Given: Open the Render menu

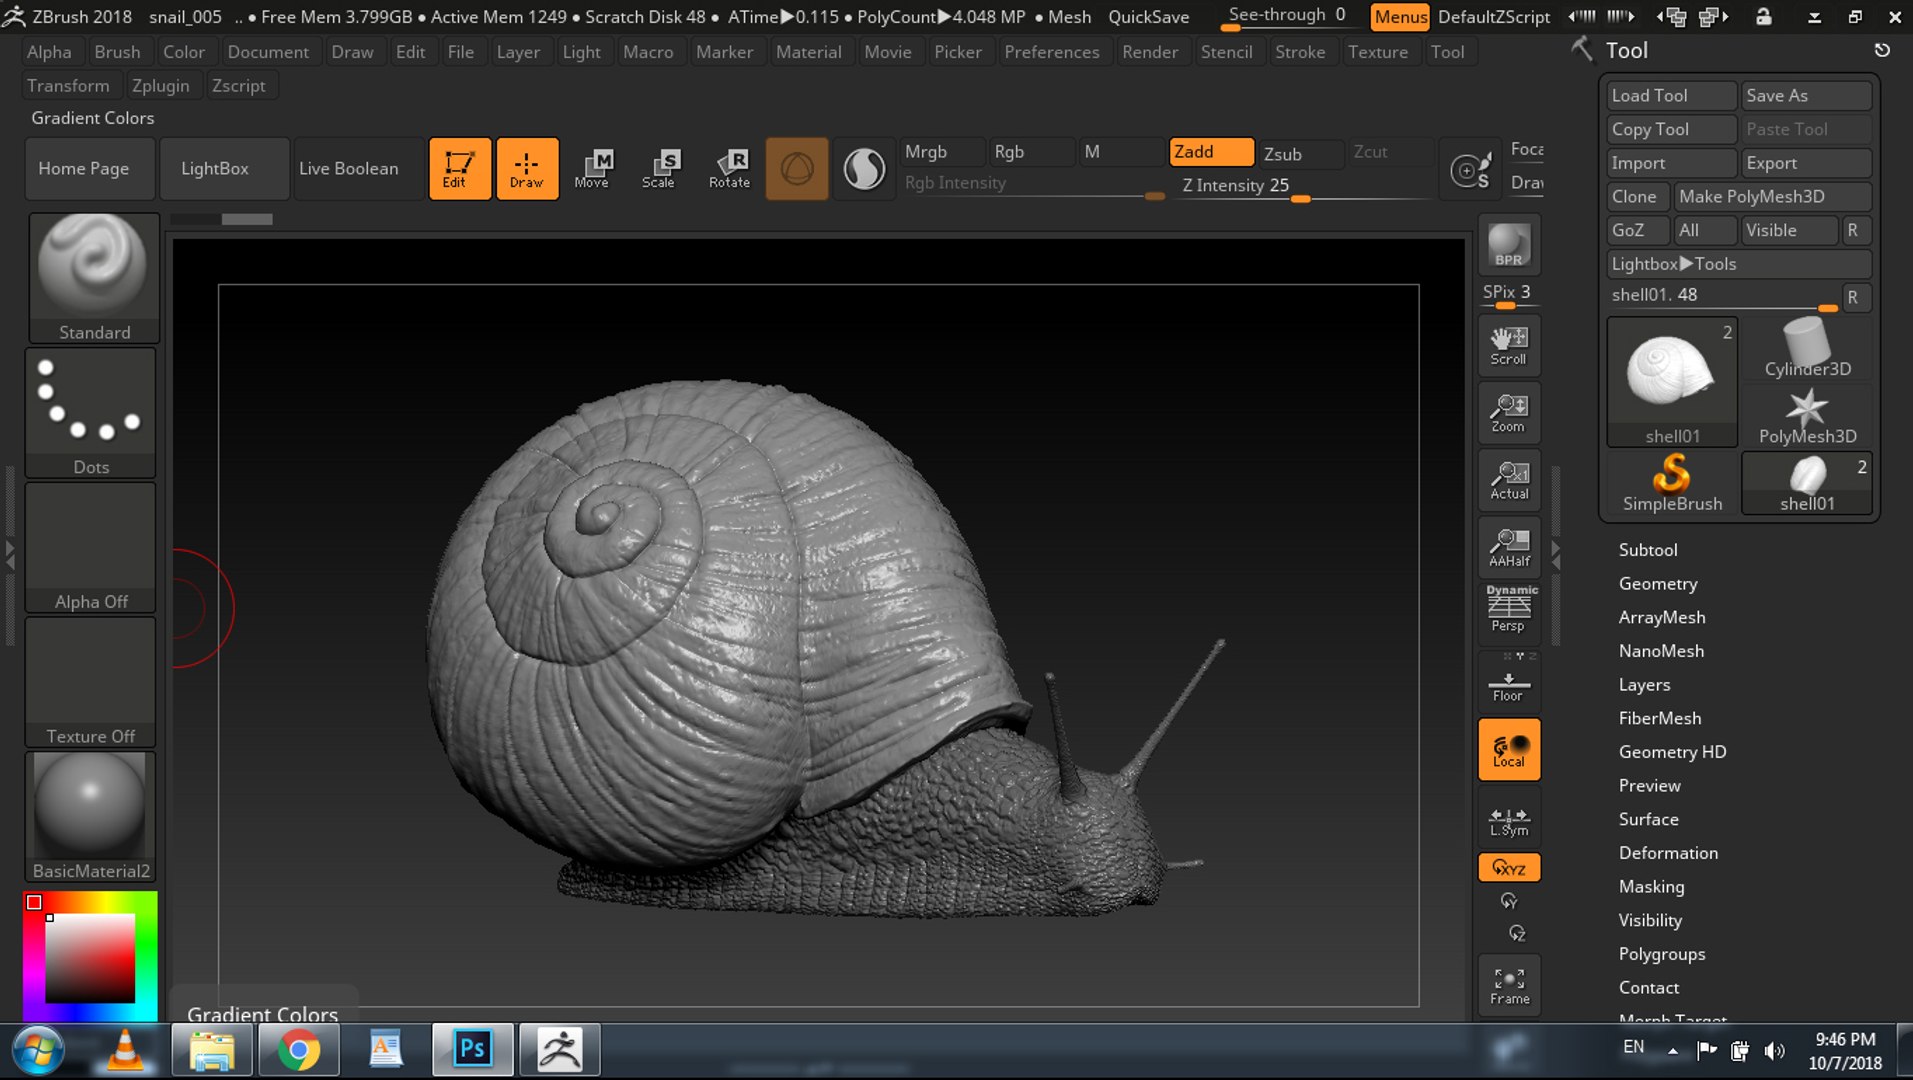Looking at the screenshot, I should [x=1149, y=52].
